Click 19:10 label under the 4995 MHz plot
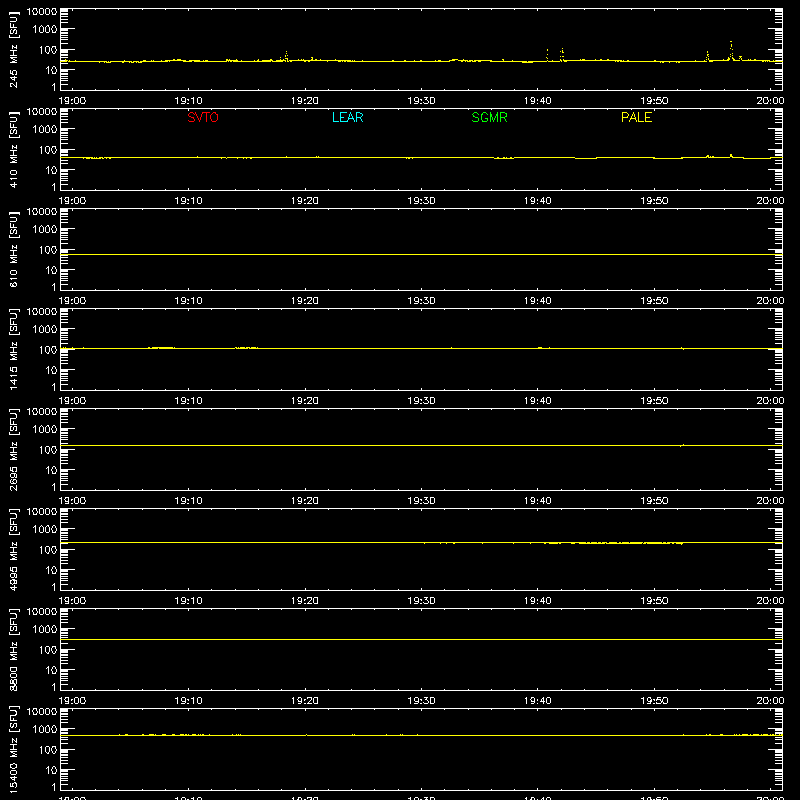This screenshot has width=800, height=800. coord(188,601)
